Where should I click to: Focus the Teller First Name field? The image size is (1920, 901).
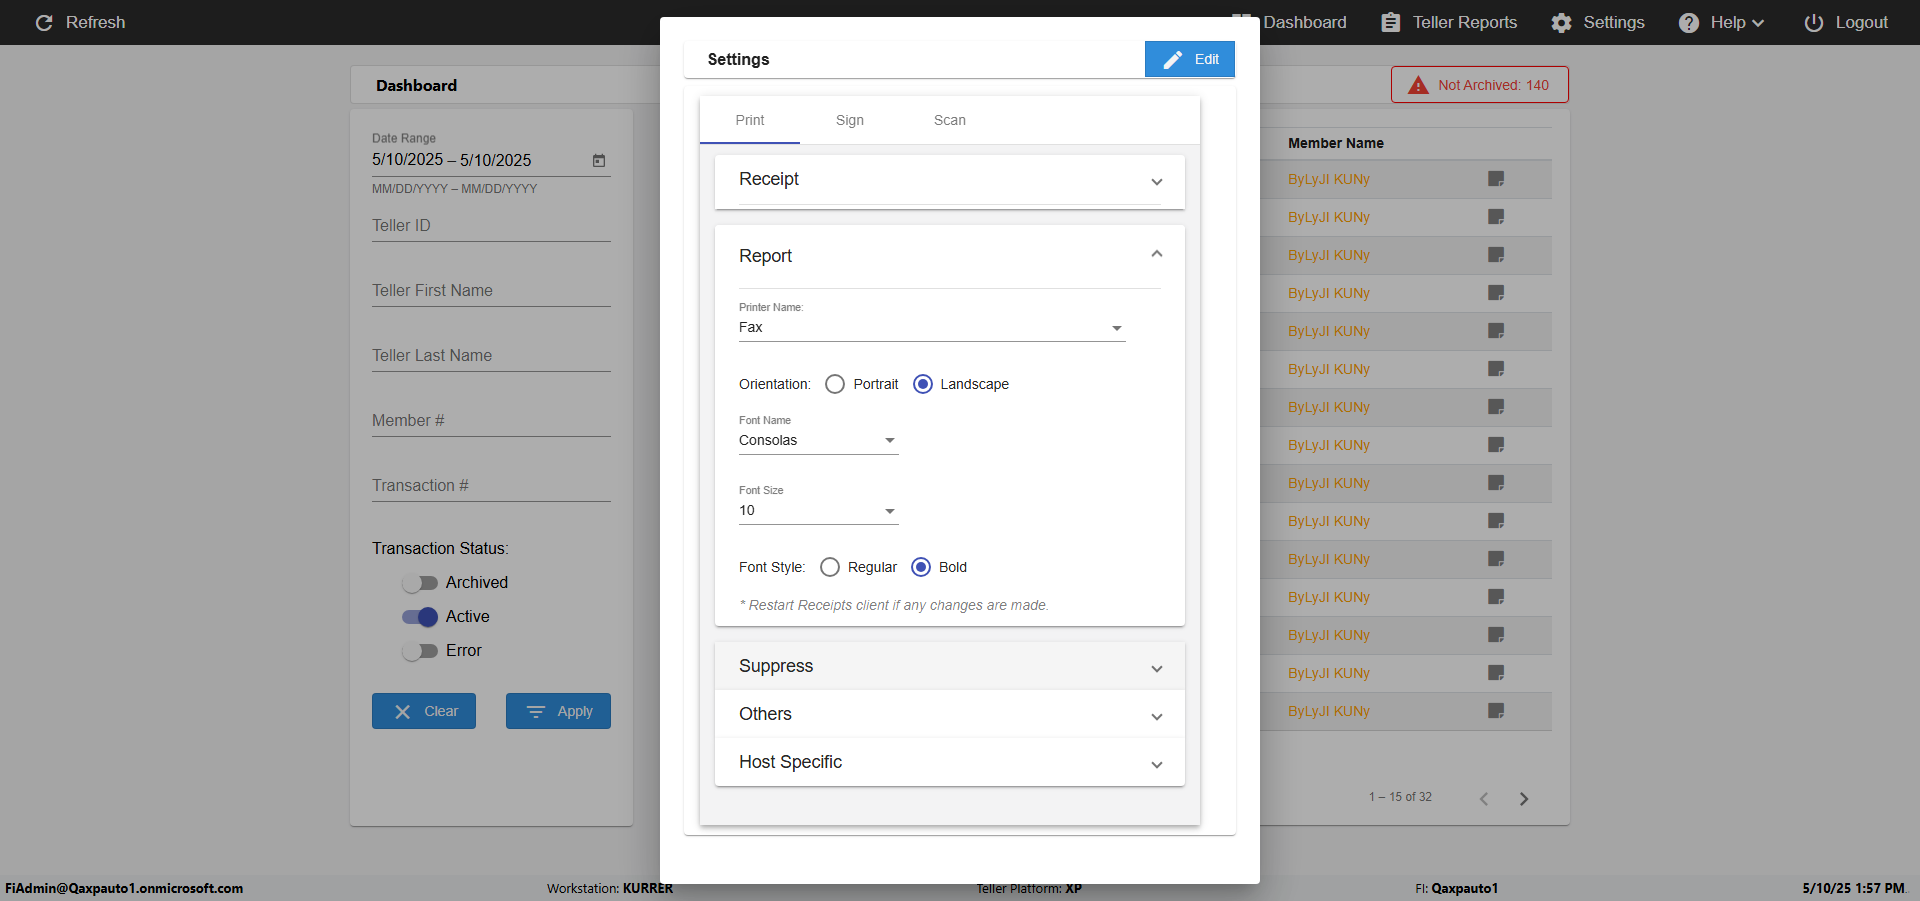pos(491,291)
